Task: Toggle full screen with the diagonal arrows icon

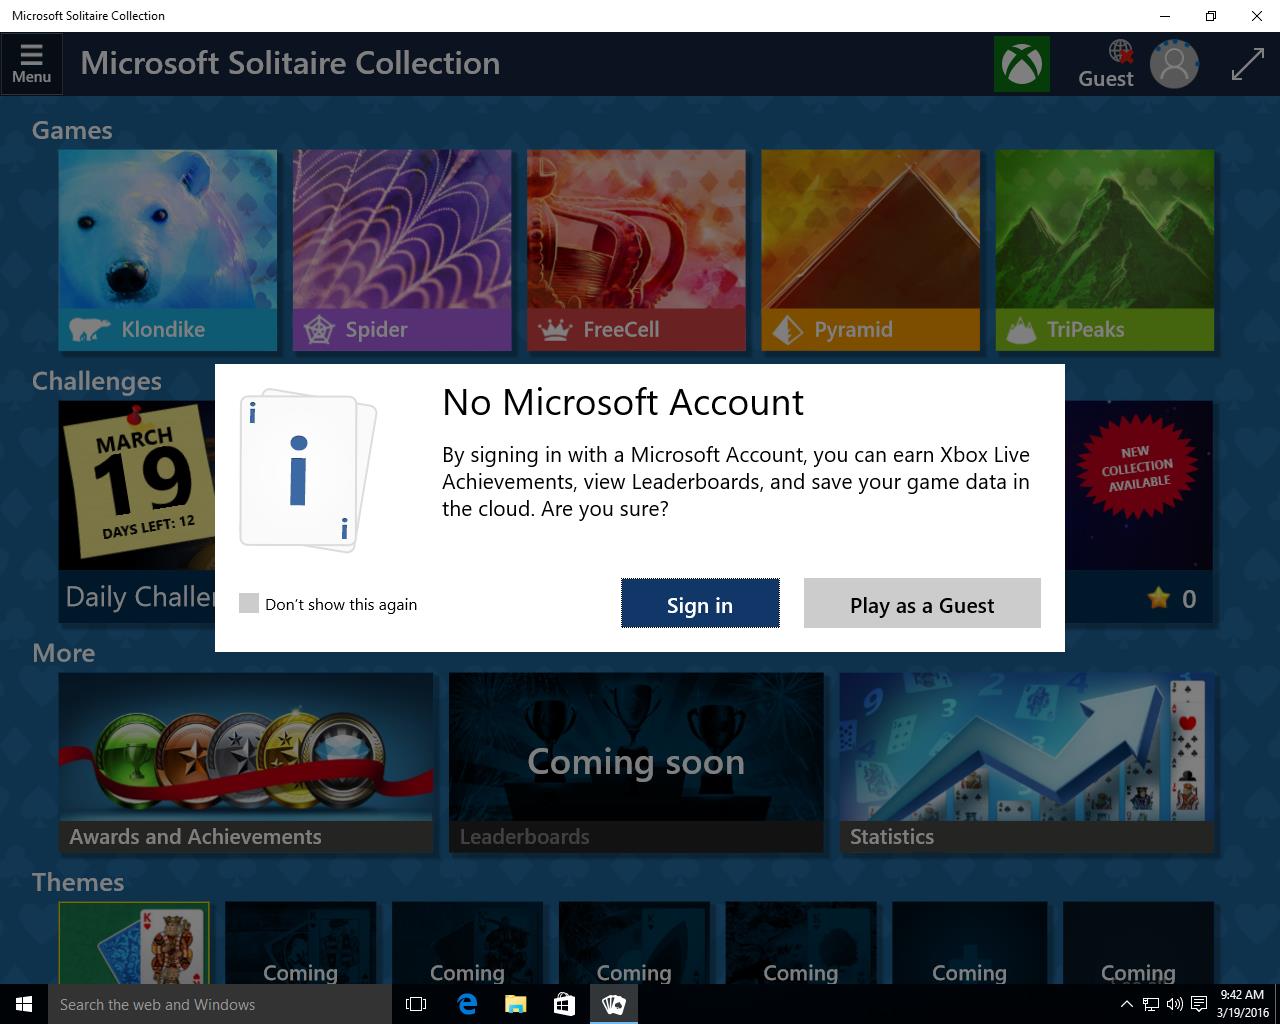Action: pos(1247,64)
